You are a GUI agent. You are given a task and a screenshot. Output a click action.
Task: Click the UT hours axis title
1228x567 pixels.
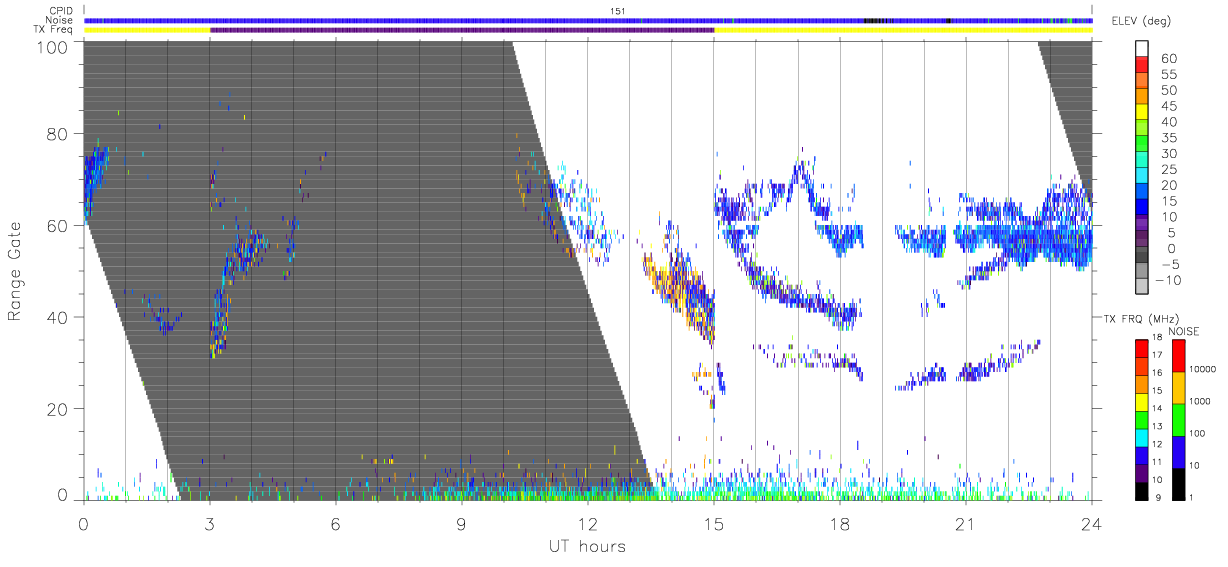coord(587,547)
